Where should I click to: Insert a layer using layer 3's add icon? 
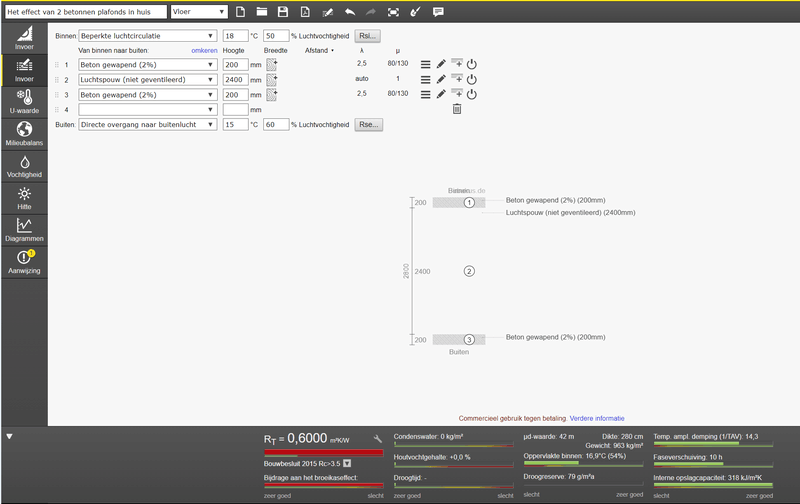click(457, 93)
